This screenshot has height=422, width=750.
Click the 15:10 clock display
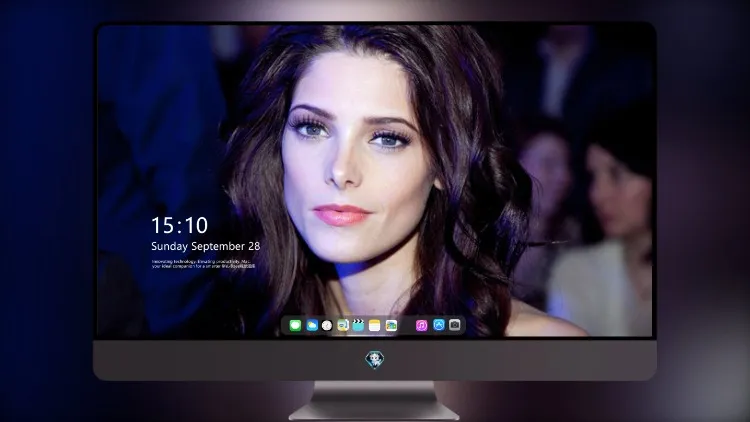tap(179, 225)
